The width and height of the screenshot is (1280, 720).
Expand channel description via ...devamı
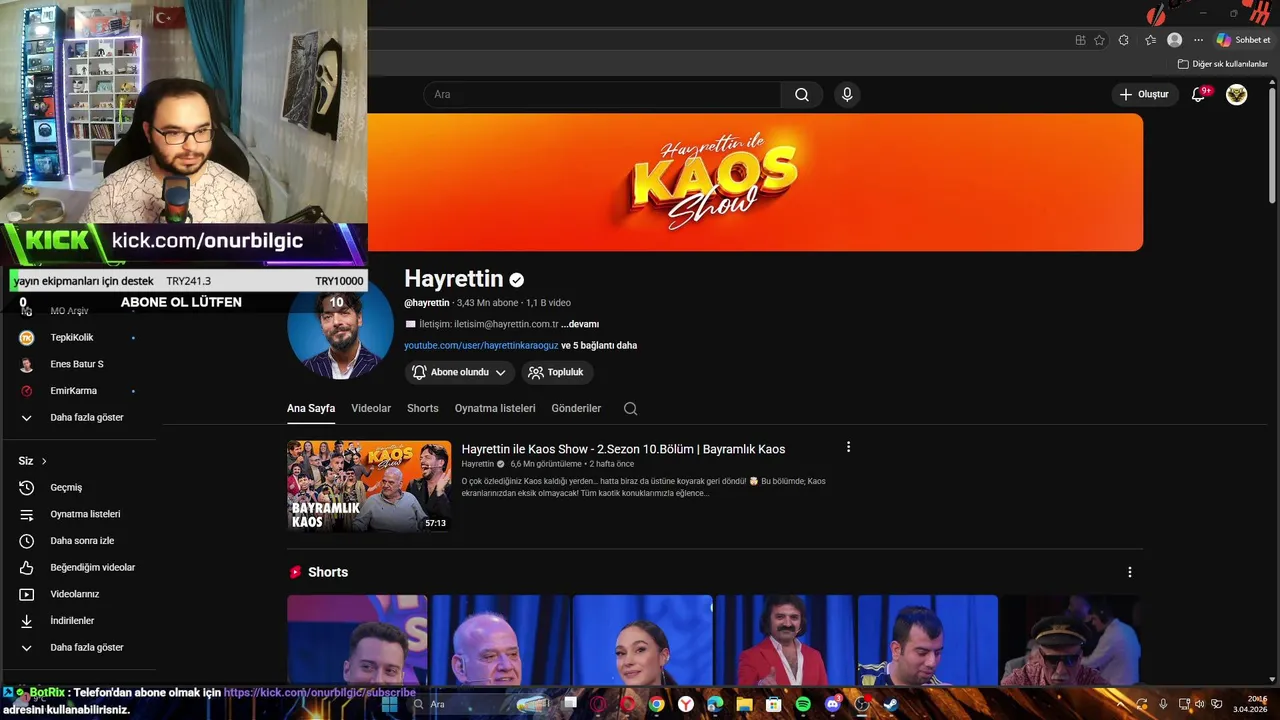(x=580, y=324)
